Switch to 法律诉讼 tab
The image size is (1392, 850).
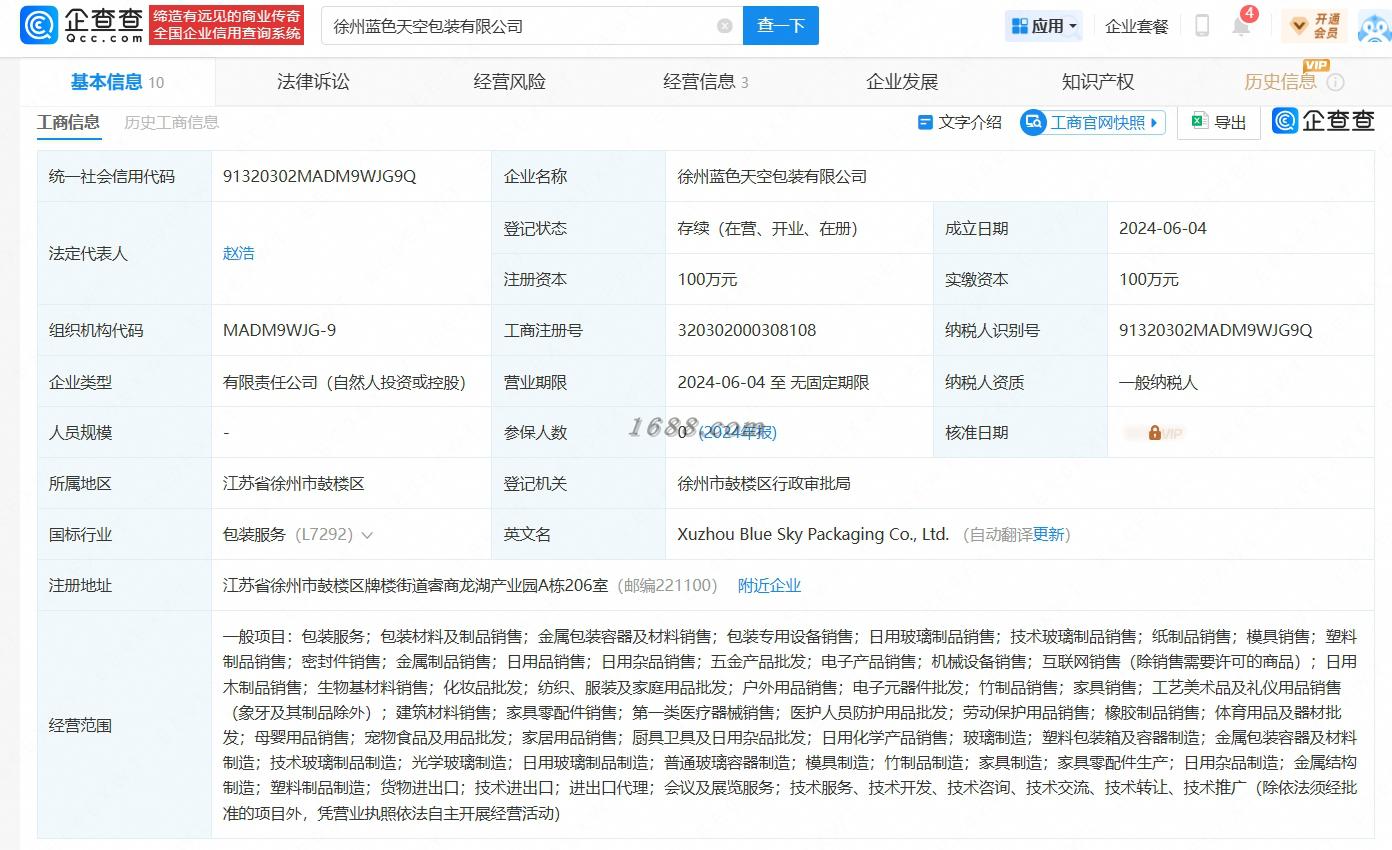coord(313,82)
